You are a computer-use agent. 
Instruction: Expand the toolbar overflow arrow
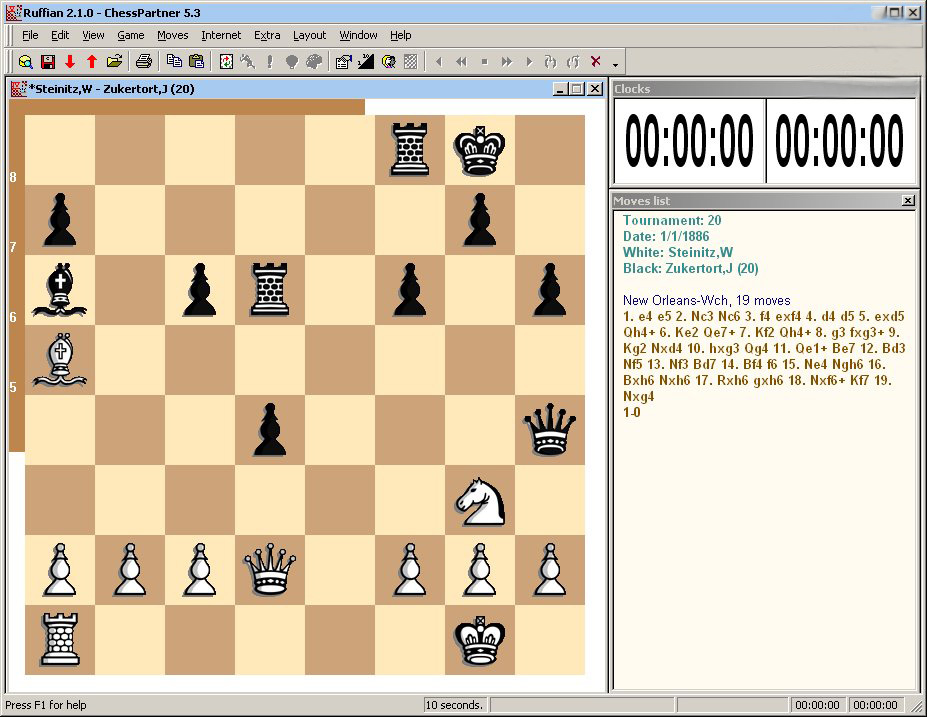615,64
